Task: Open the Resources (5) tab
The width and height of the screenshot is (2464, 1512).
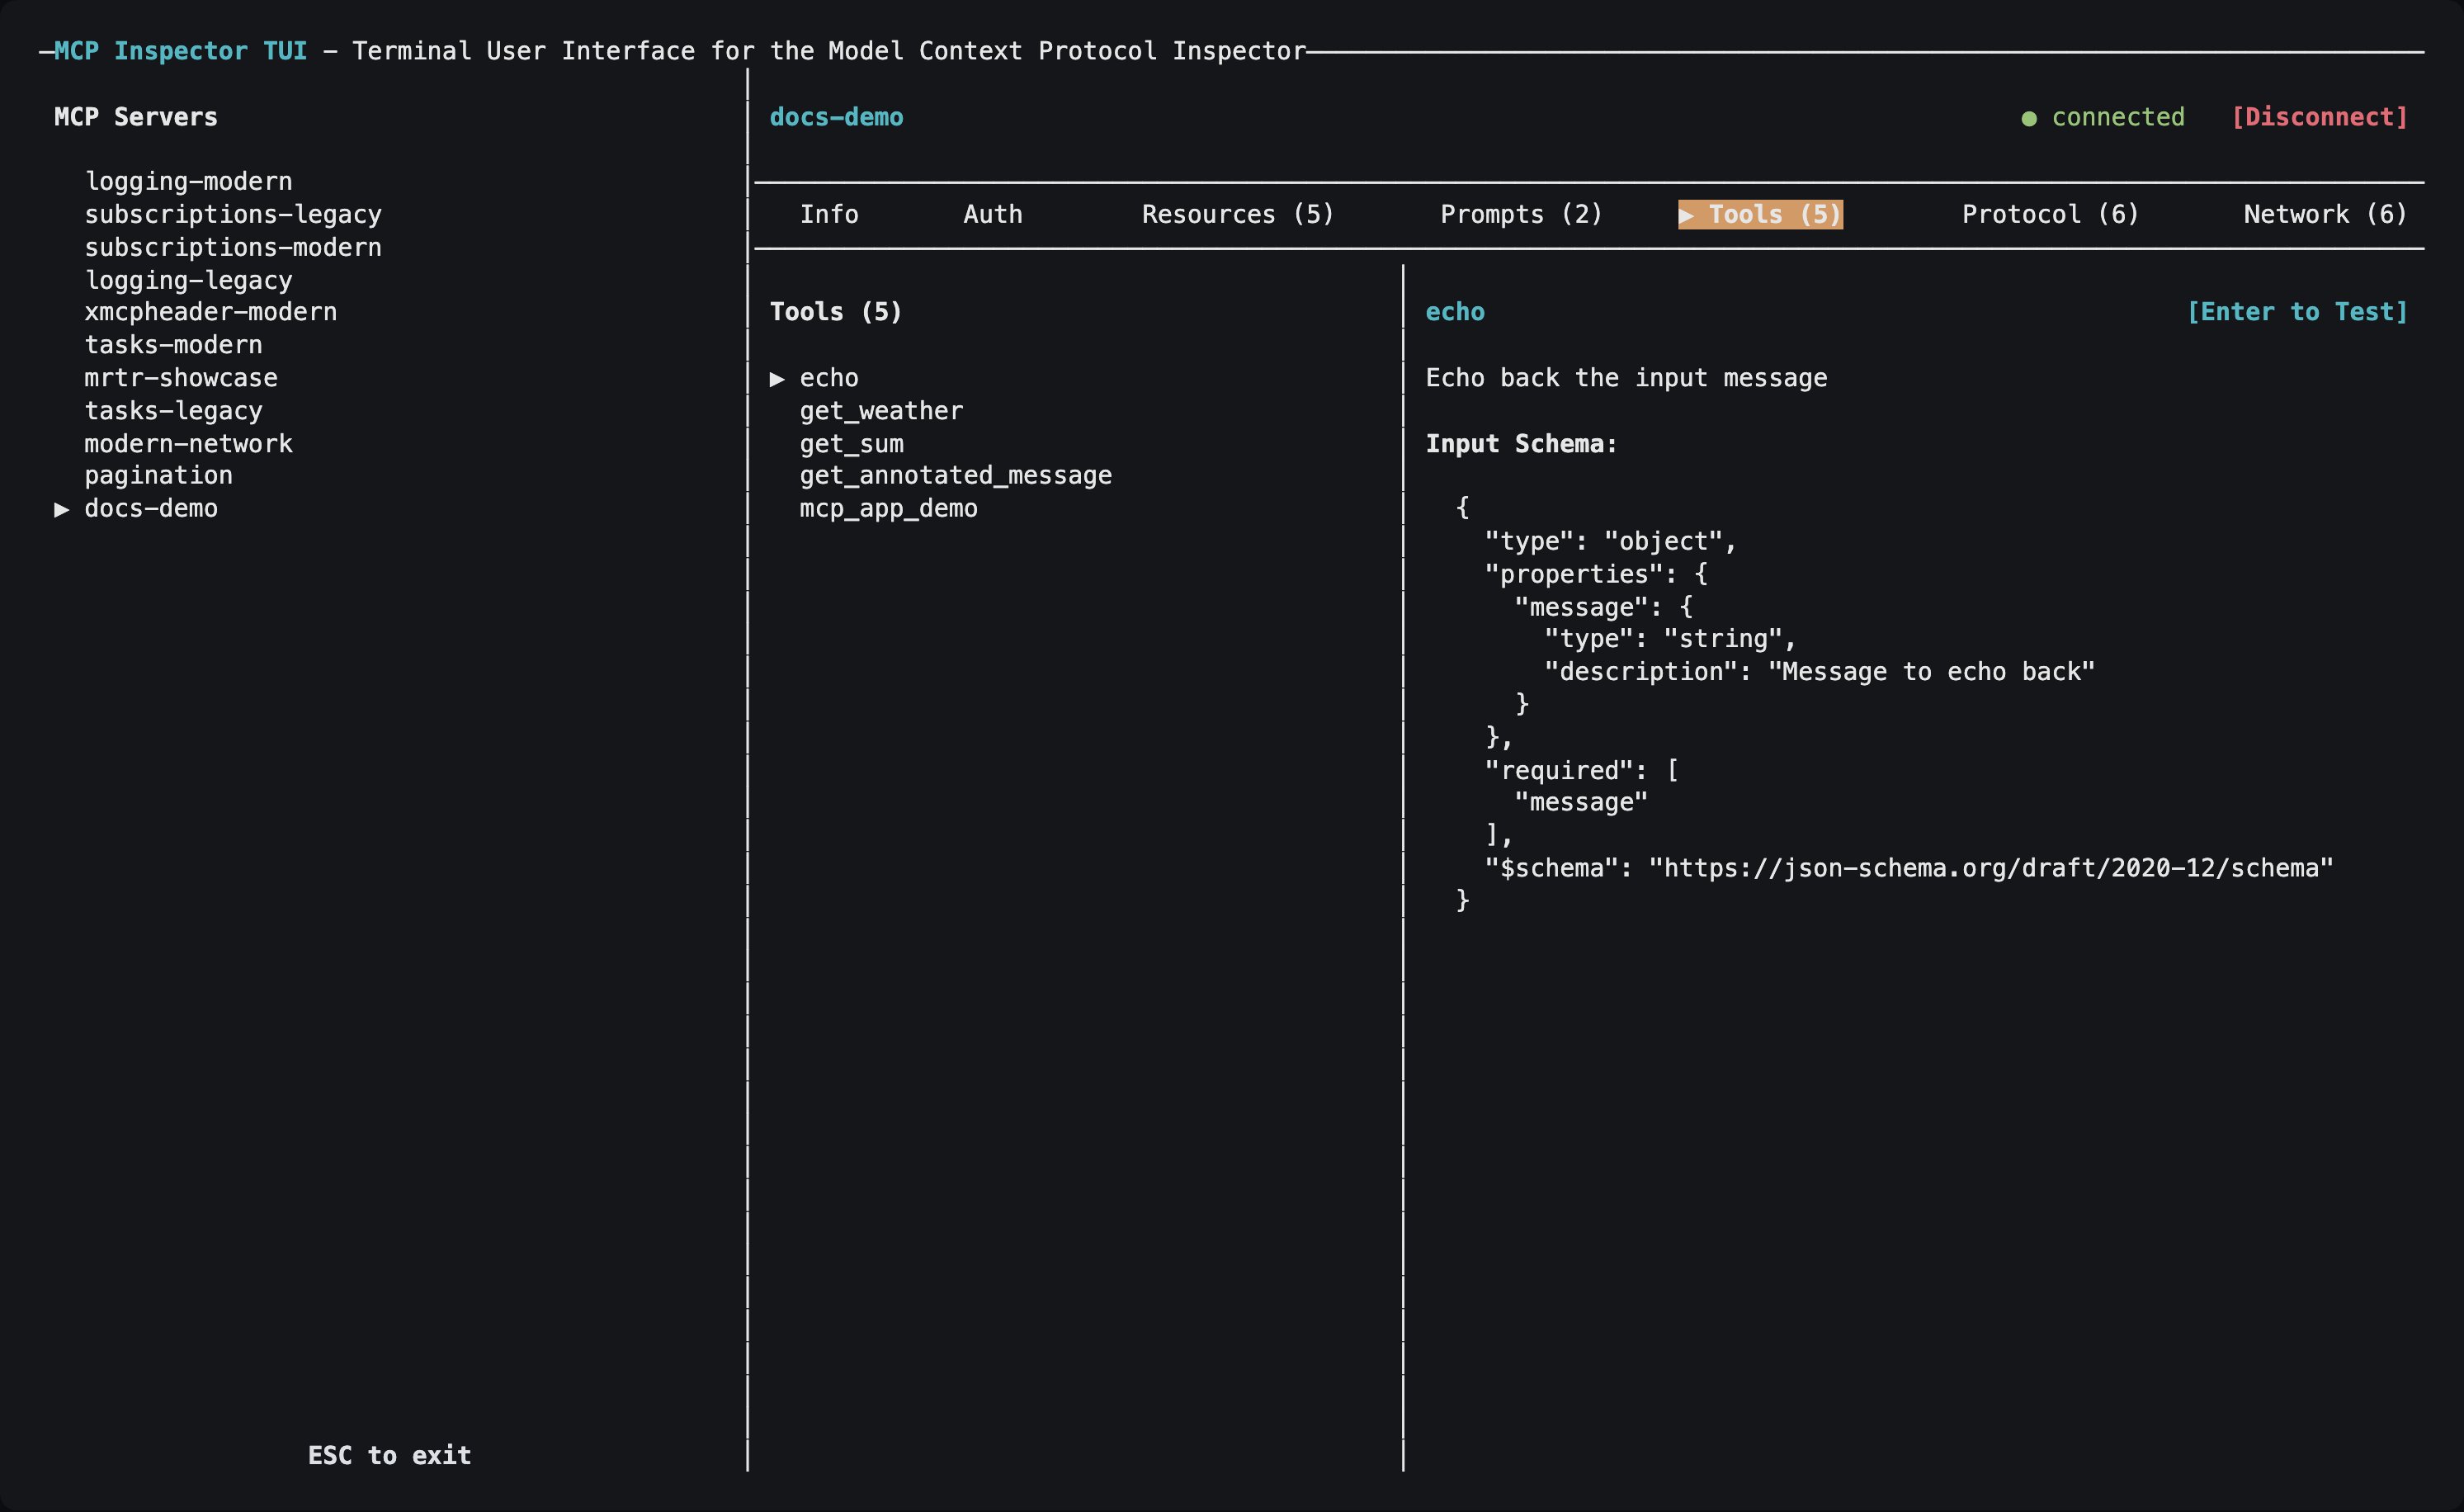Action: click(x=1238, y=214)
